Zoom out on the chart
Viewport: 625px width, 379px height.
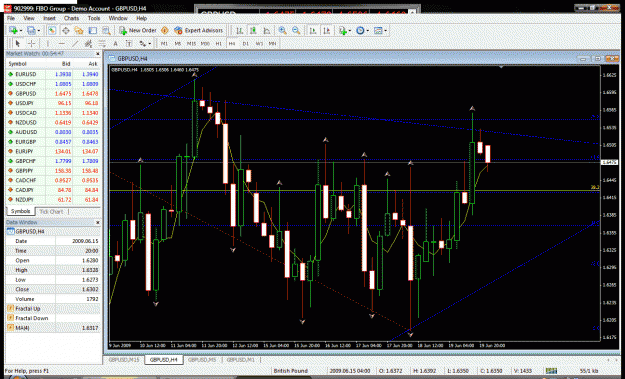296,30
